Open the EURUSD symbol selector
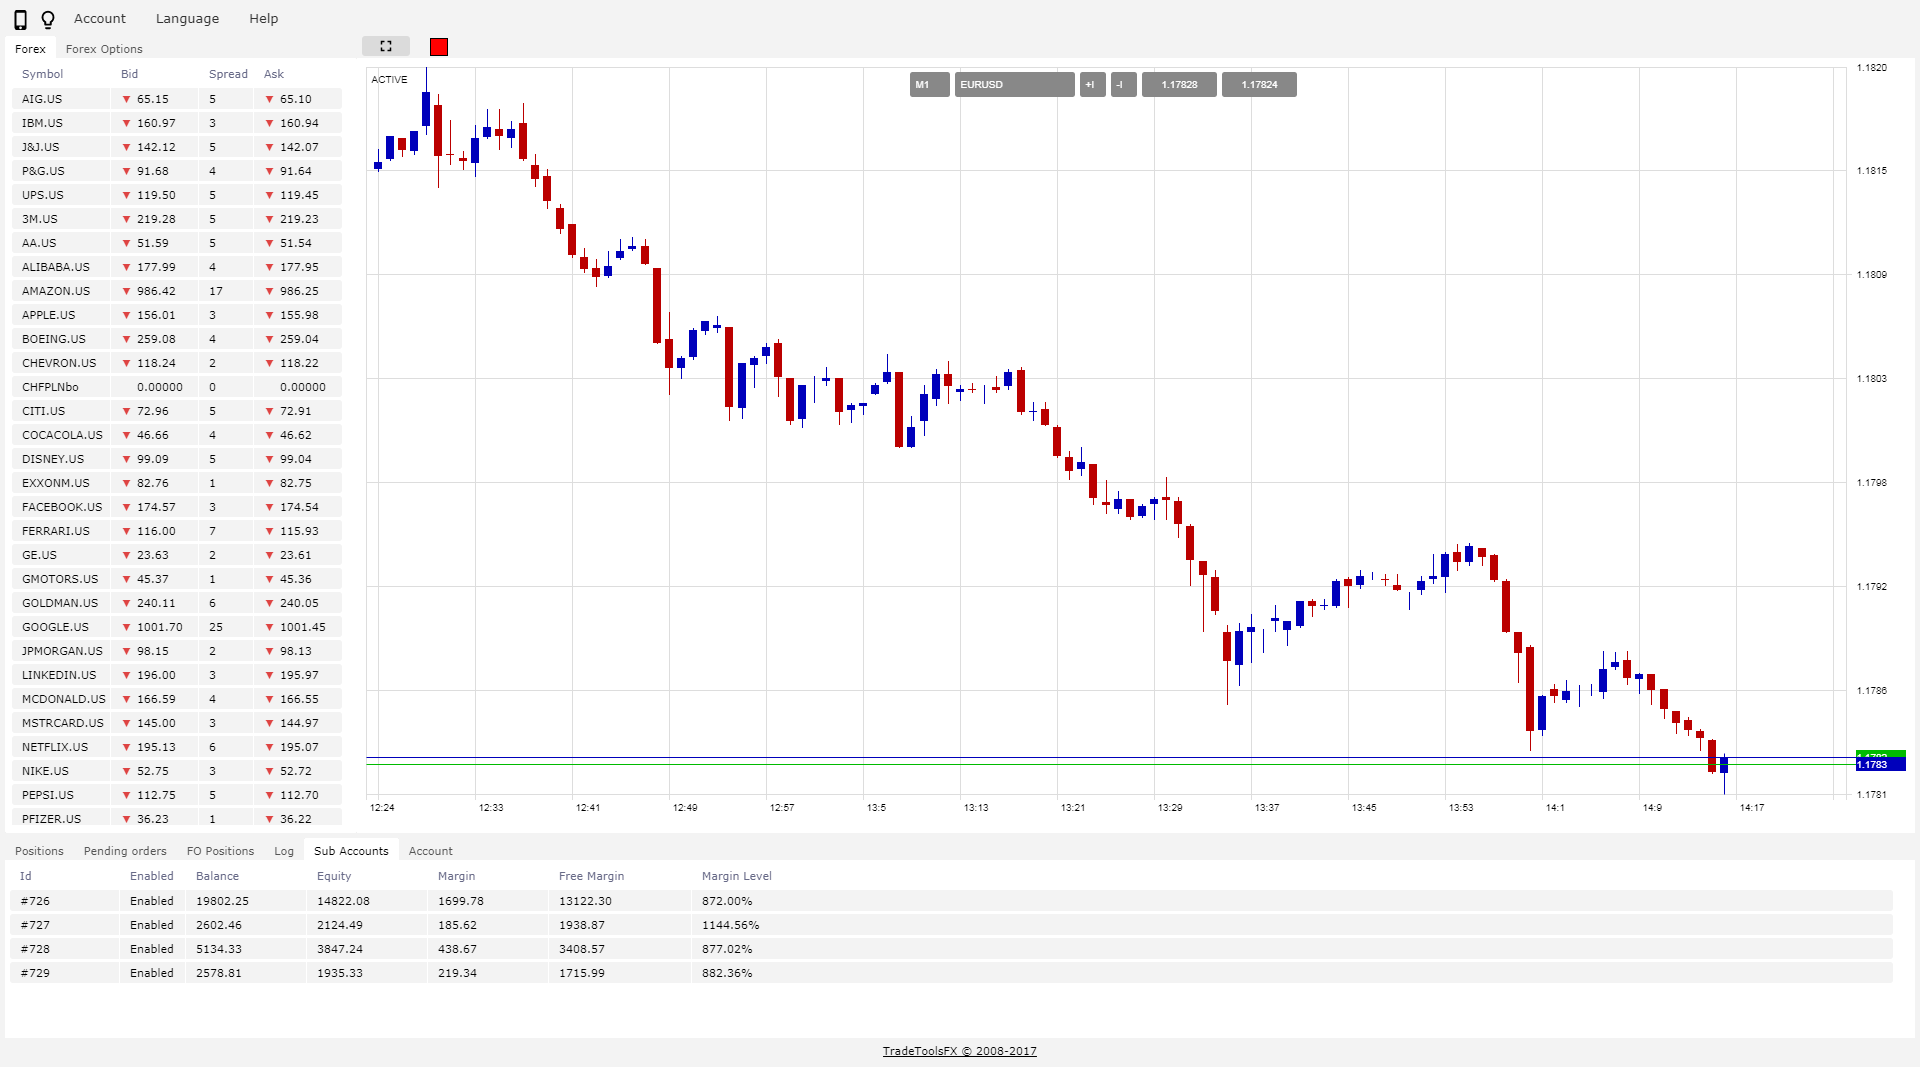This screenshot has height=1067, width=1920. pos(1013,85)
